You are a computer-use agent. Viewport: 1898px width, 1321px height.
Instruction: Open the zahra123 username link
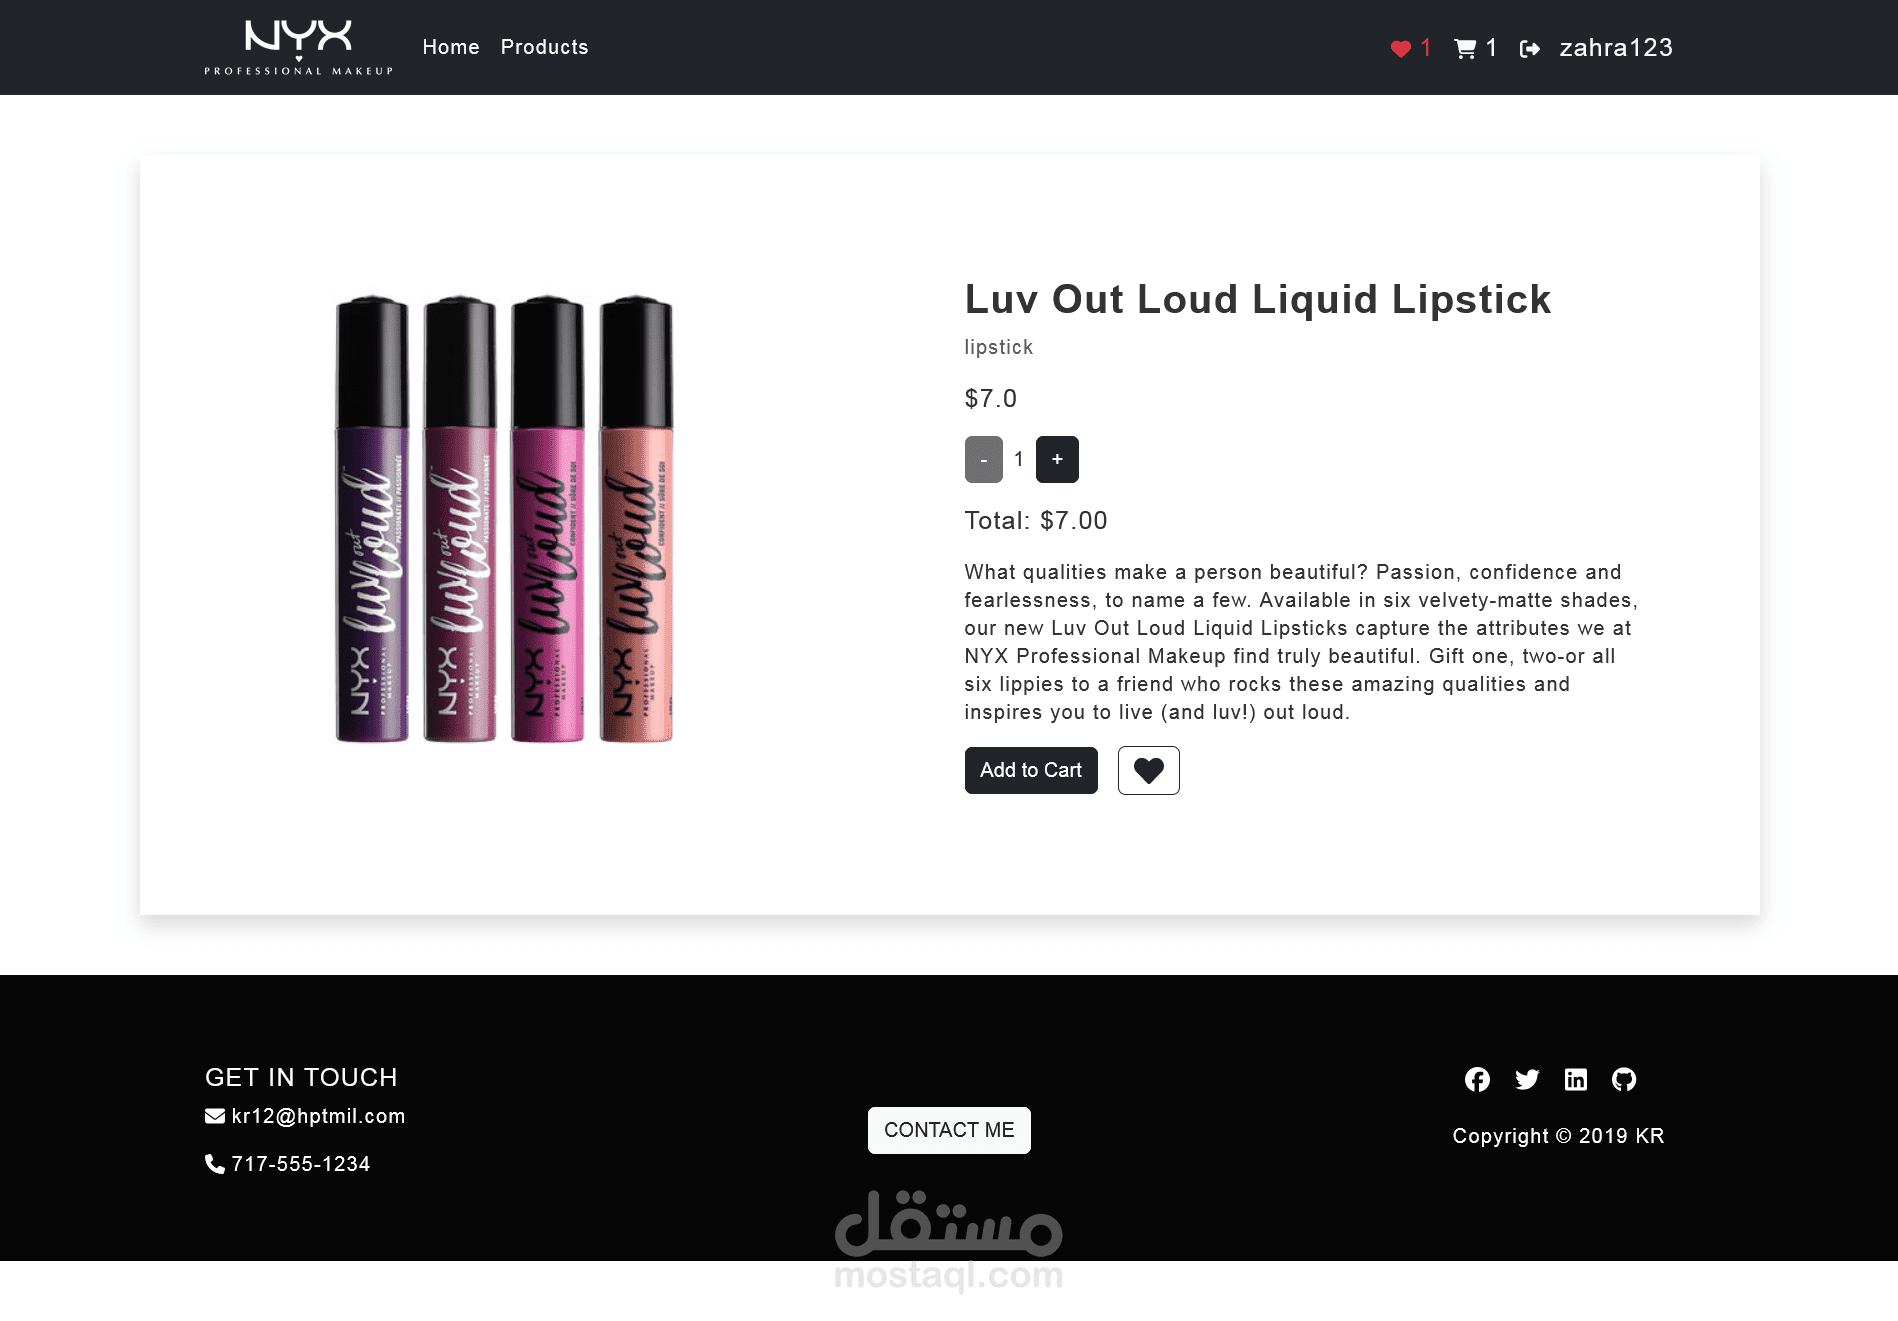point(1616,48)
